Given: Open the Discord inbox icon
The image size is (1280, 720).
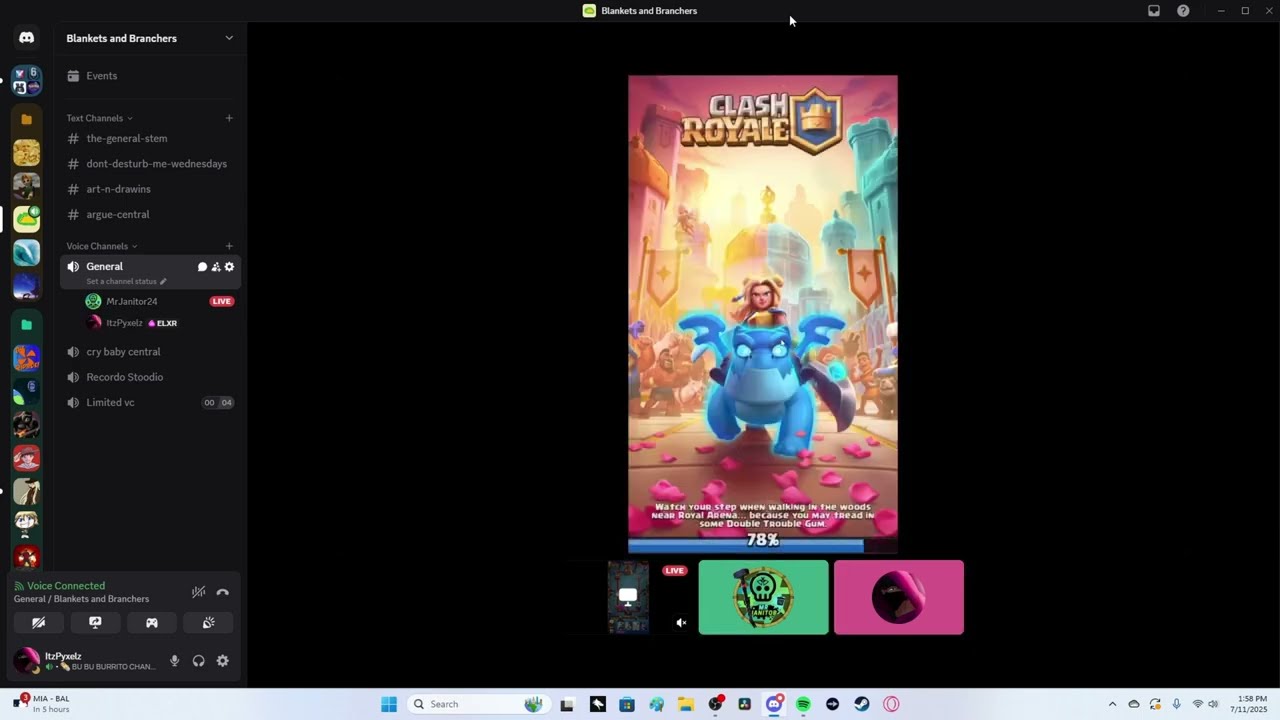Looking at the screenshot, I should tap(1154, 11).
